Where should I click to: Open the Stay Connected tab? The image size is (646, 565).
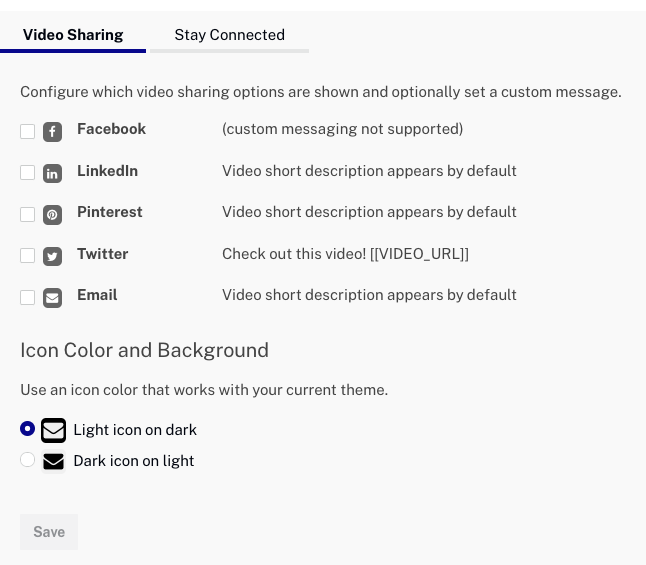coord(229,36)
